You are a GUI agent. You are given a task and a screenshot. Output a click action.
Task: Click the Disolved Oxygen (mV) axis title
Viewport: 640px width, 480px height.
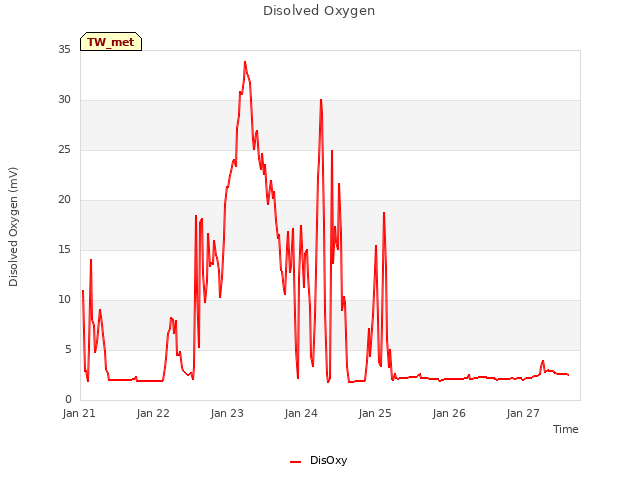coord(13,227)
